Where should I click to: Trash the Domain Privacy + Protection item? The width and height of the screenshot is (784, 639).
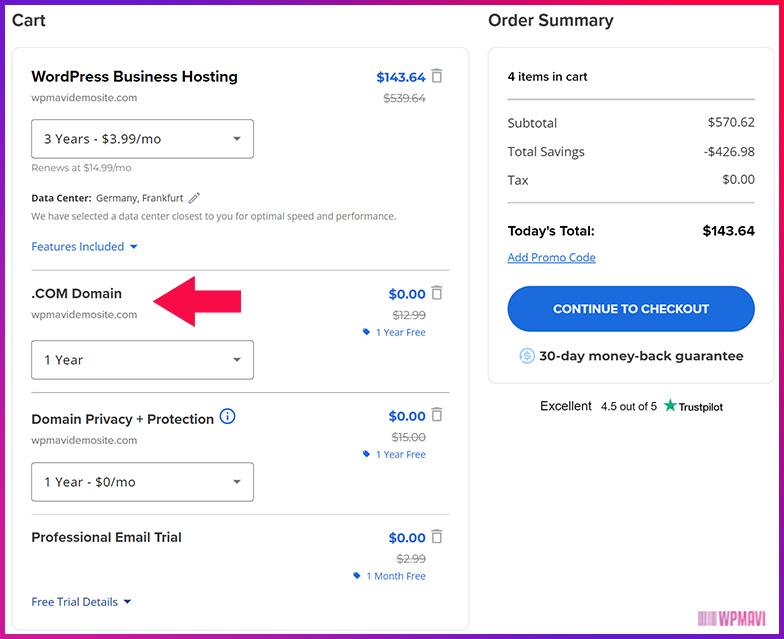437,415
